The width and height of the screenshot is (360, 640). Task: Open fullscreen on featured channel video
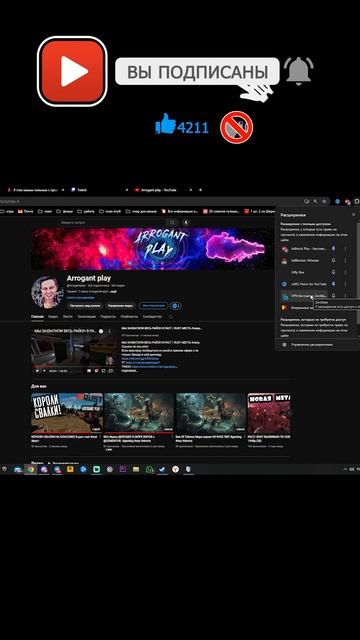click(x=111, y=371)
